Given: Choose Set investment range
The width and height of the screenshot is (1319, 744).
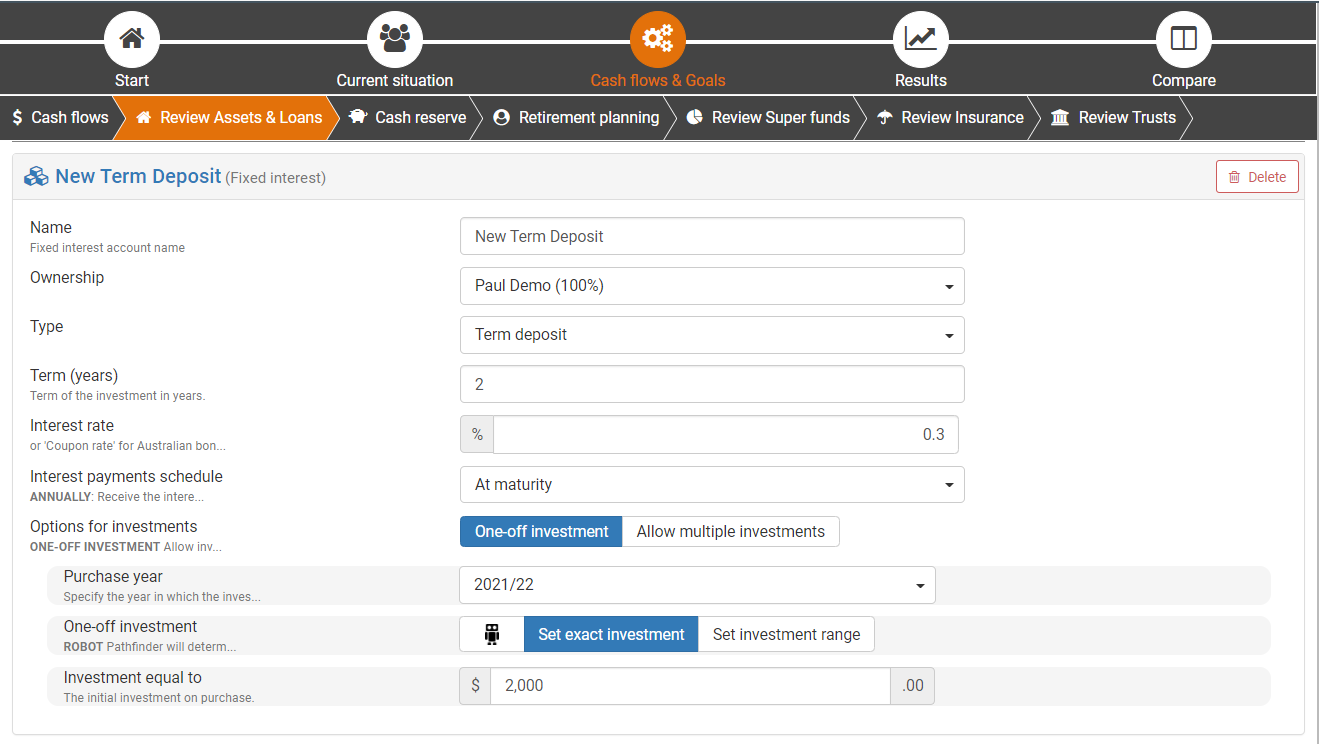Looking at the screenshot, I should point(786,634).
